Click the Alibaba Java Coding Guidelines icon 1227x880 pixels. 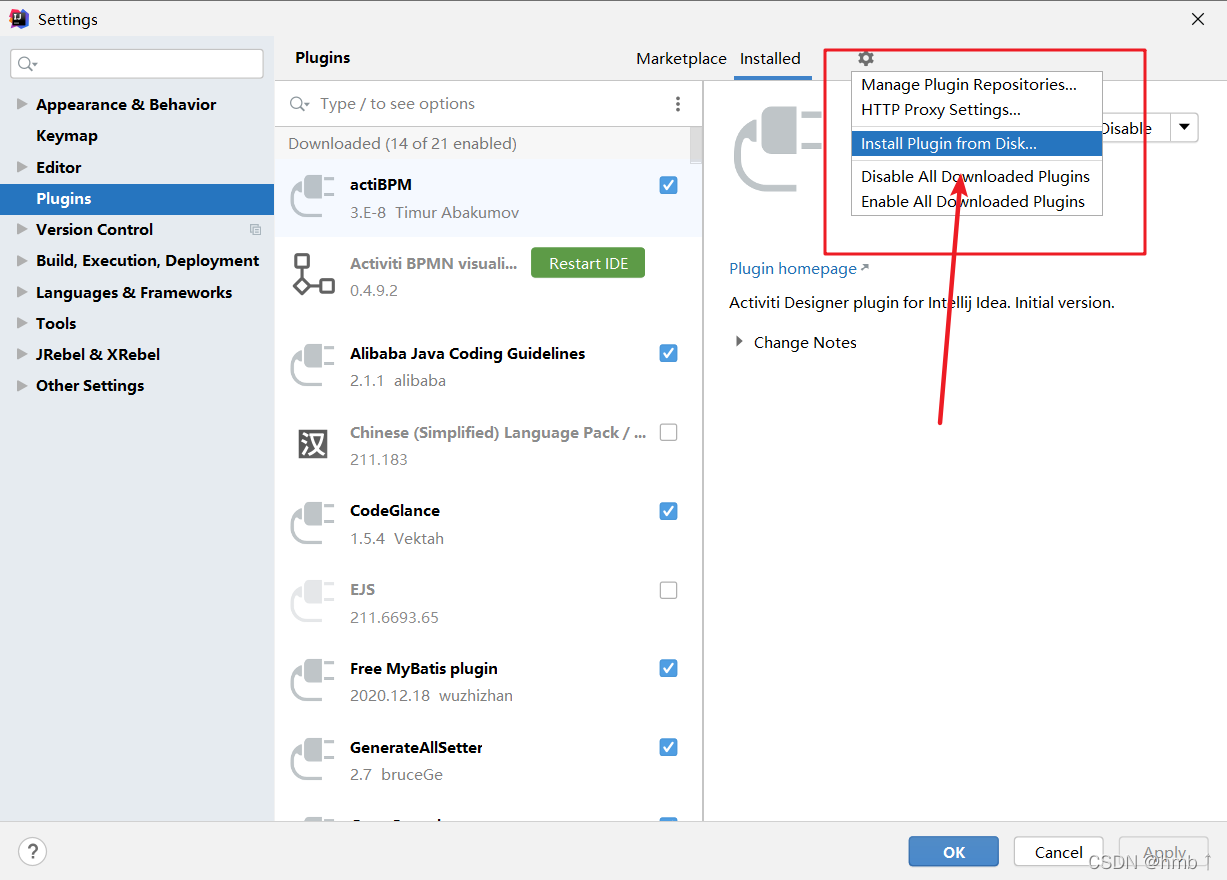coord(313,365)
